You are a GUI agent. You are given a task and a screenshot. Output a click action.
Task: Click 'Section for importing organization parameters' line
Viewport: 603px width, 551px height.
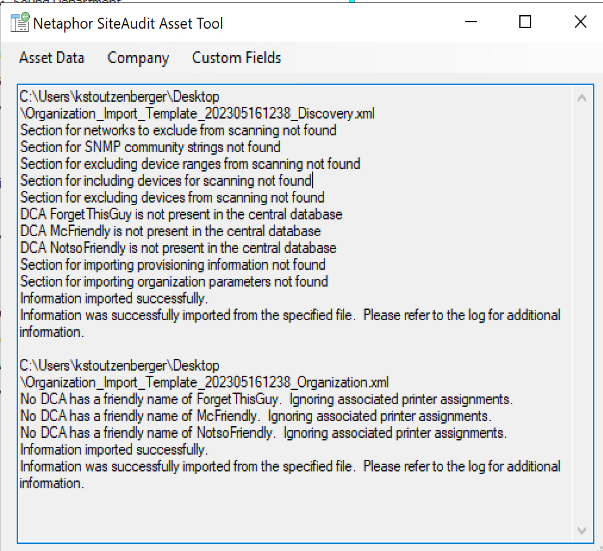173,282
